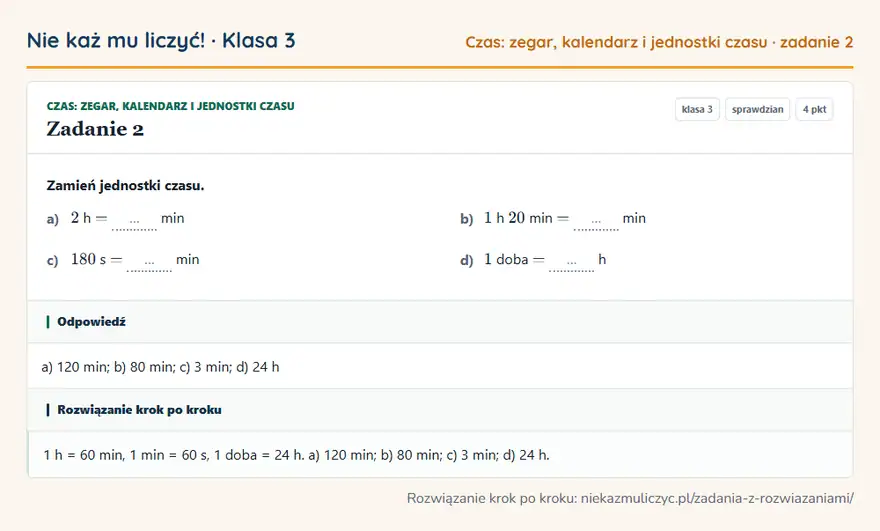The image size is (880, 531).
Task: Click the 'c)' item label
Action: 52,260
